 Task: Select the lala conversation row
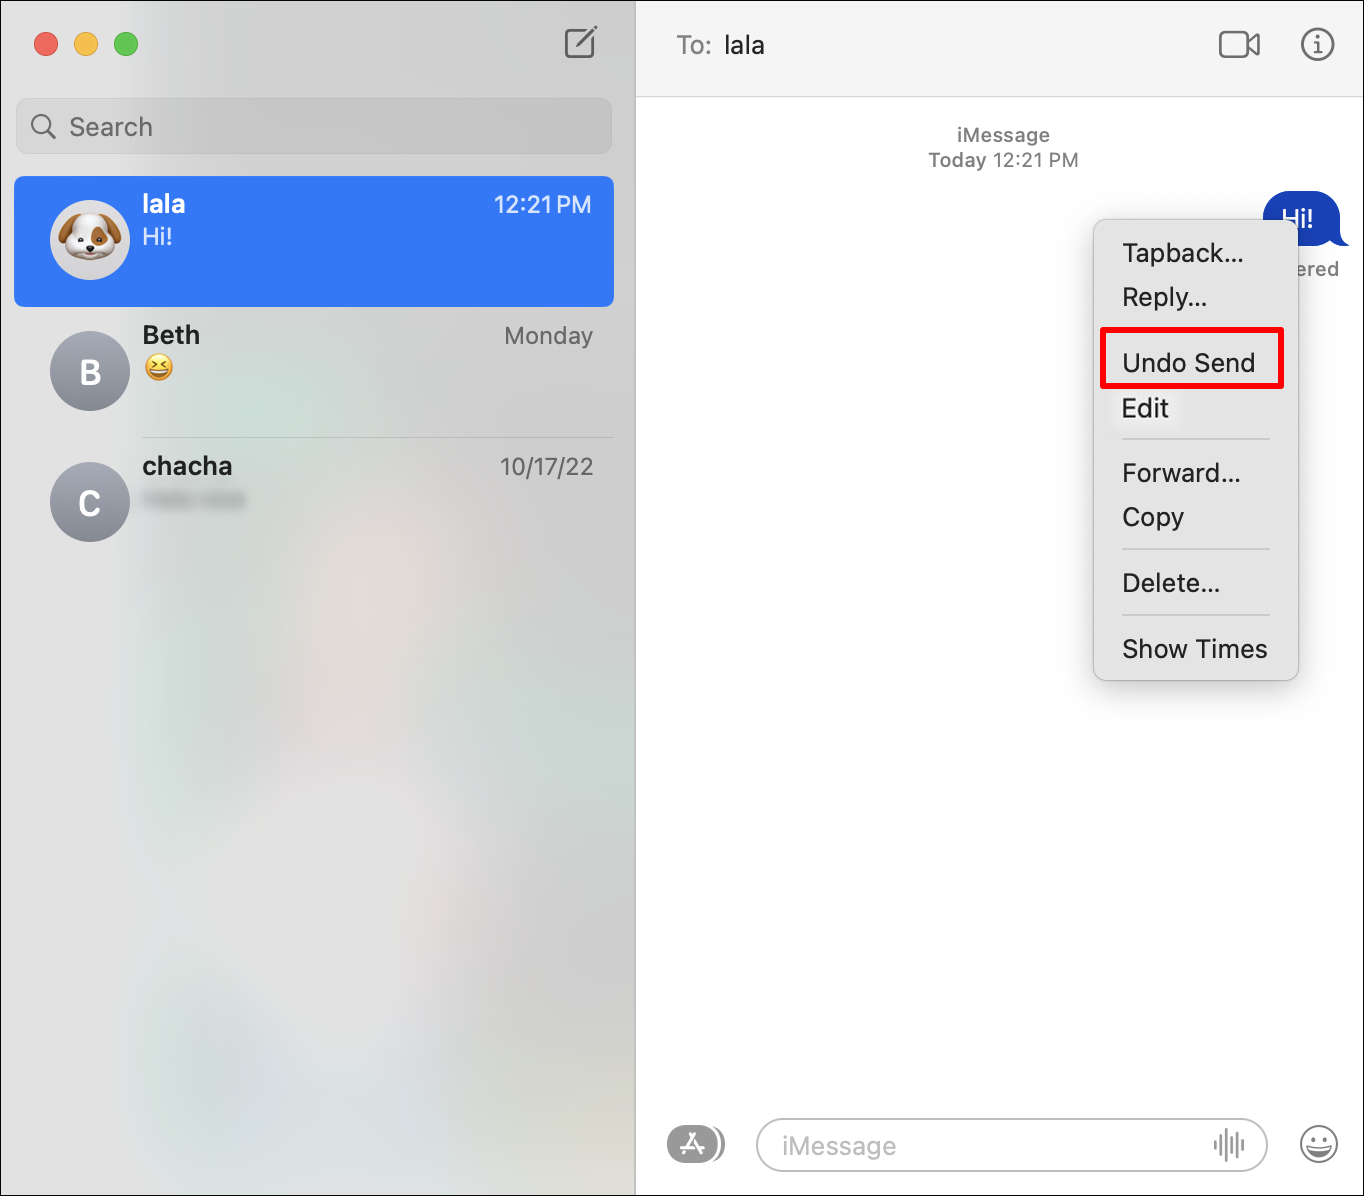314,241
